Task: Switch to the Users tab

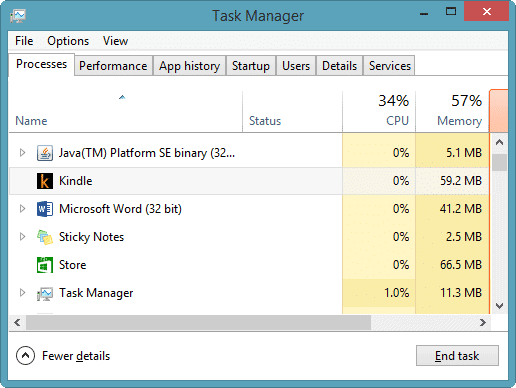Action: (x=296, y=66)
